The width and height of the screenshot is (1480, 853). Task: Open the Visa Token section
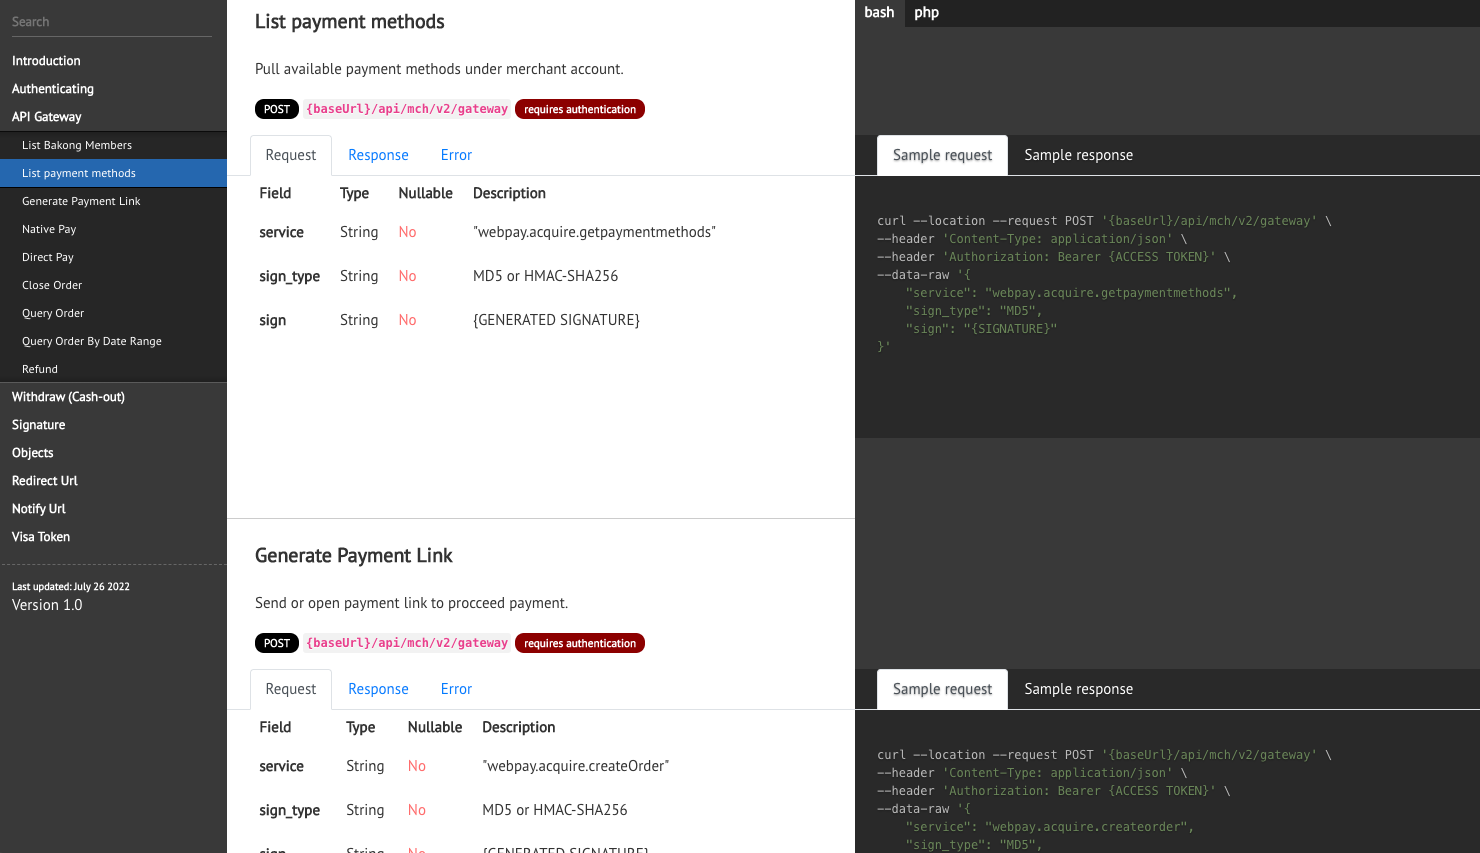[x=41, y=537]
